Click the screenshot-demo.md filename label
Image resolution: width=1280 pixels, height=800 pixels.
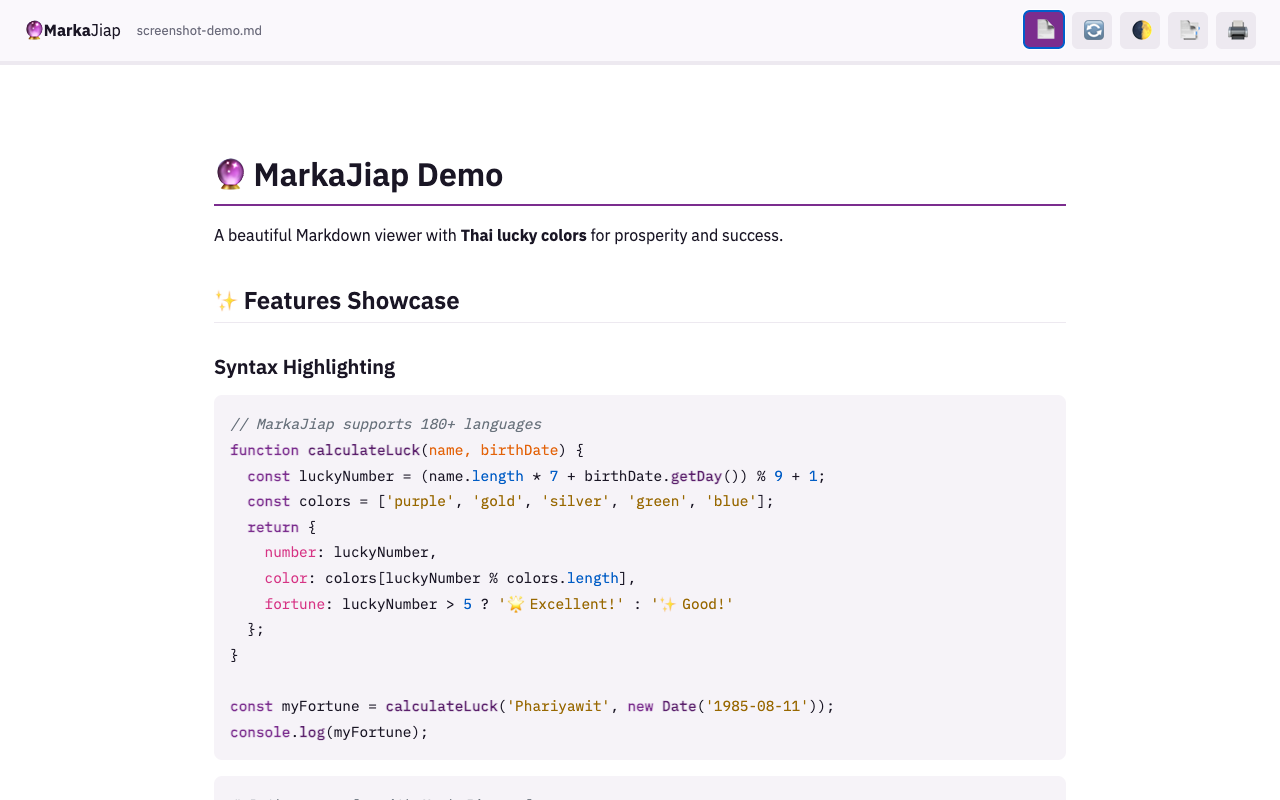click(x=199, y=30)
